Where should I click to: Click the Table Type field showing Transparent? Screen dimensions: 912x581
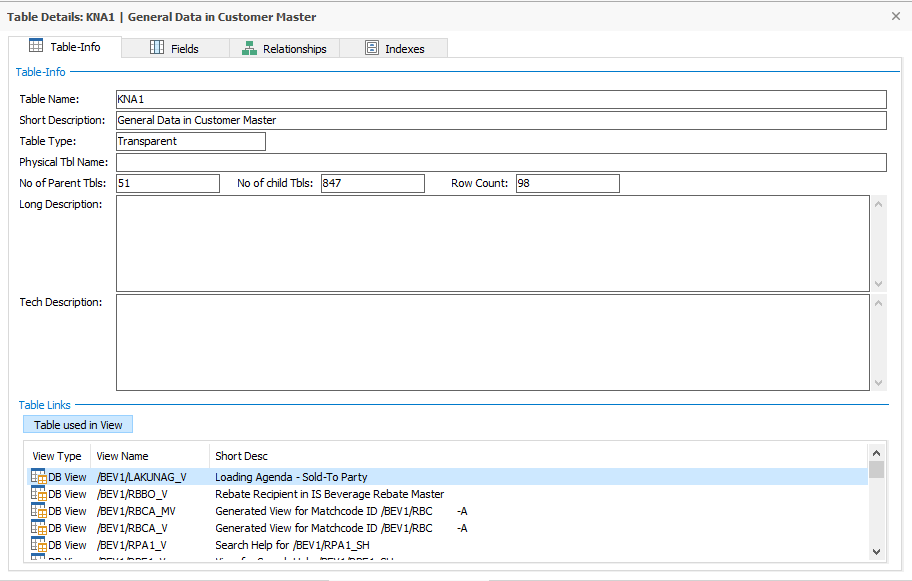191,141
